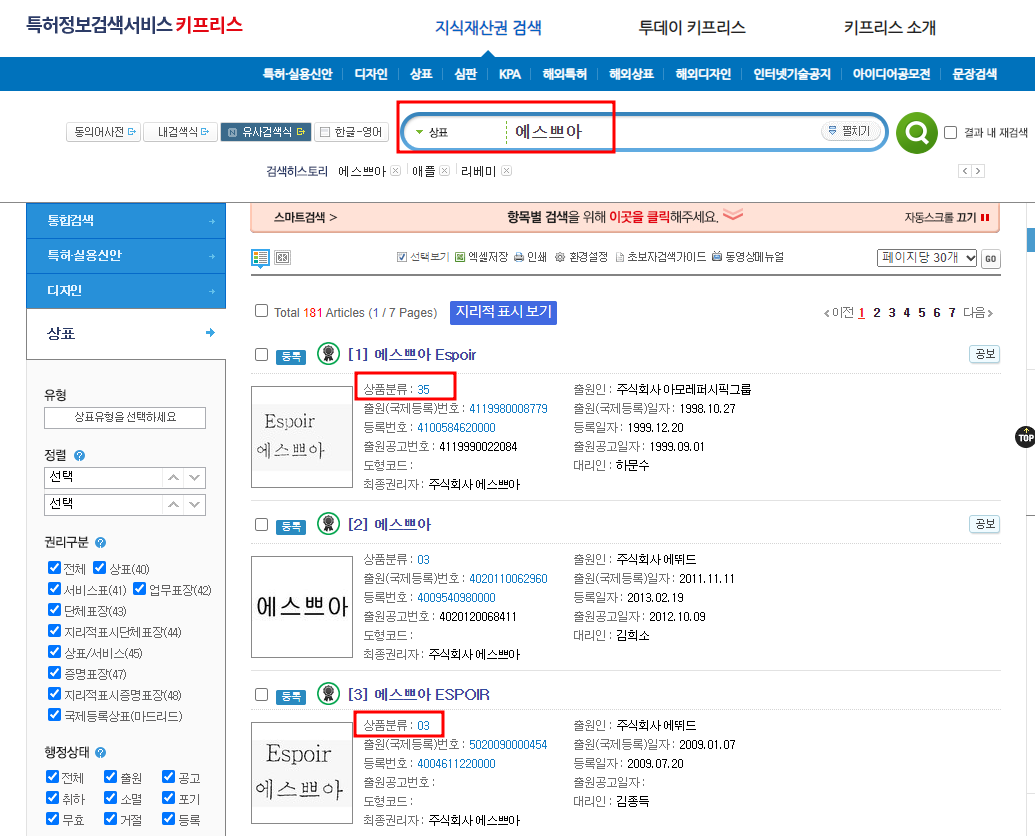
Task: Go to results page 2
Action: click(877, 313)
